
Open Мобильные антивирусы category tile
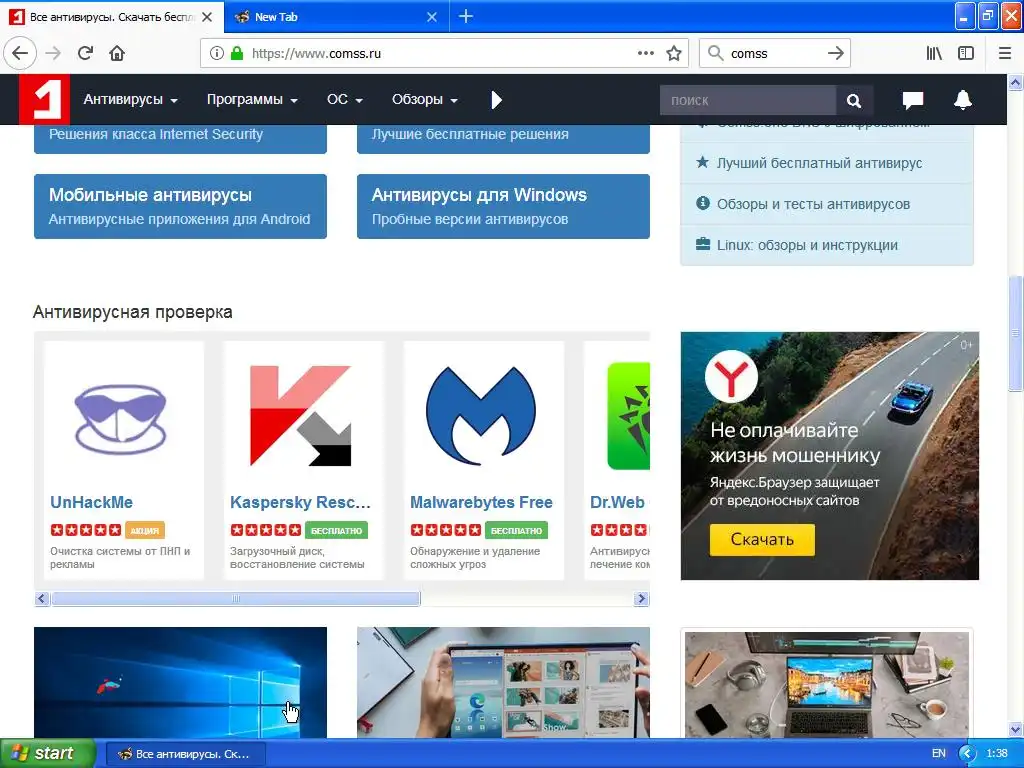click(x=180, y=206)
